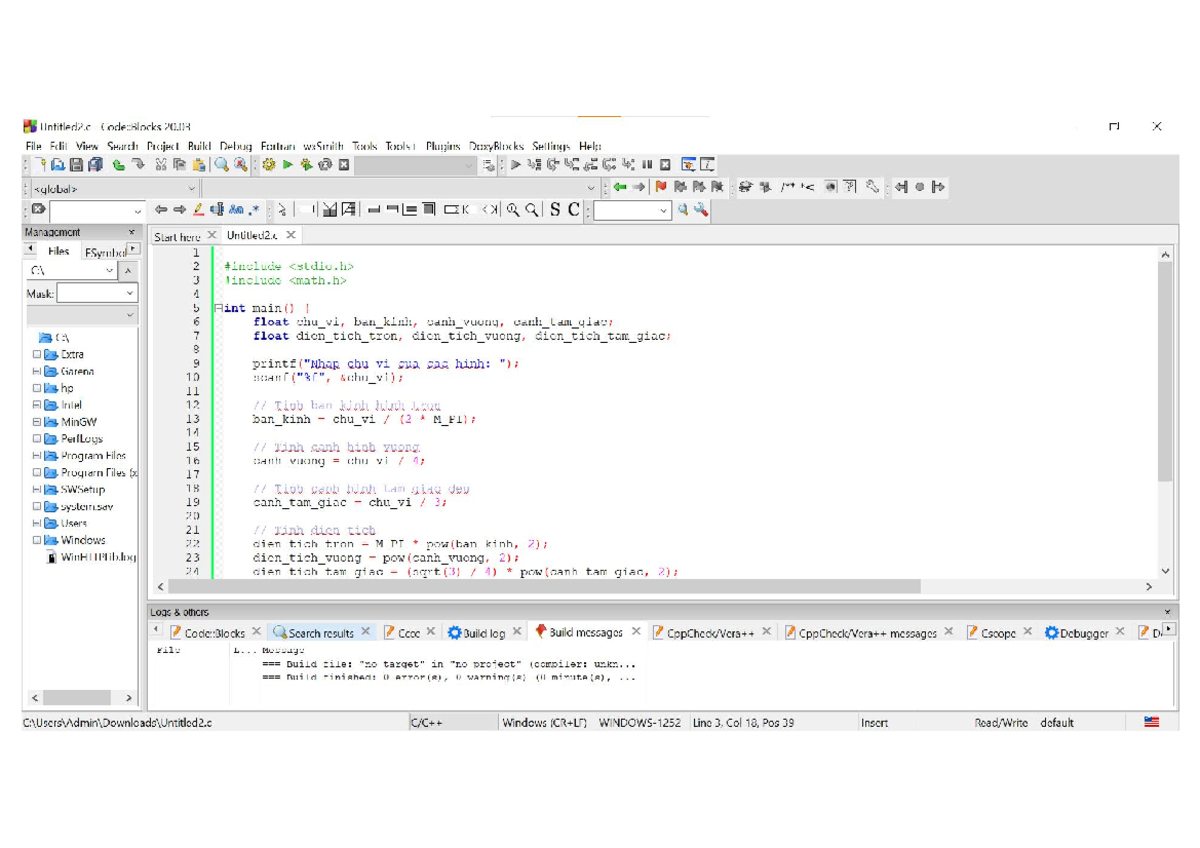Open the scope dropdown showing <global>
1200x848 pixels.
[x=191, y=187]
